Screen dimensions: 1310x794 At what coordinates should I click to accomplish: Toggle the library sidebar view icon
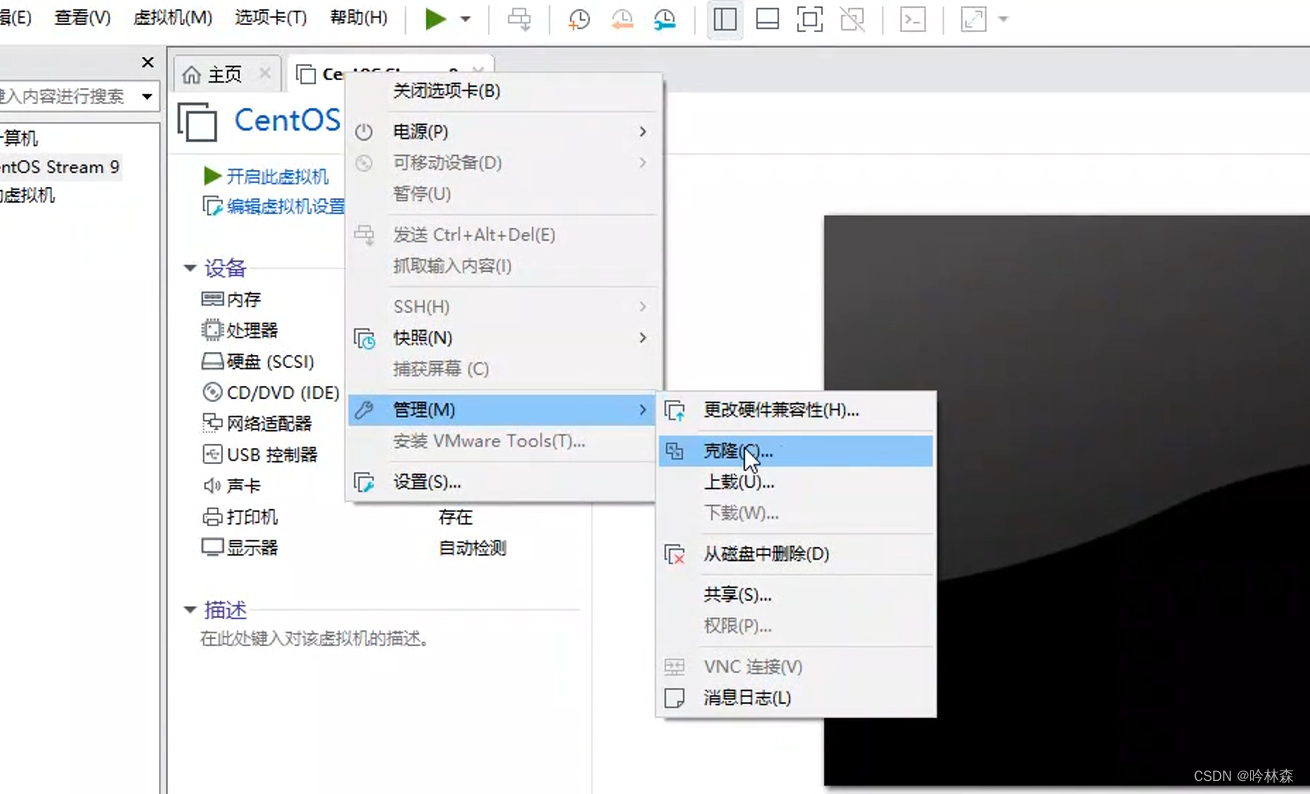coord(725,19)
